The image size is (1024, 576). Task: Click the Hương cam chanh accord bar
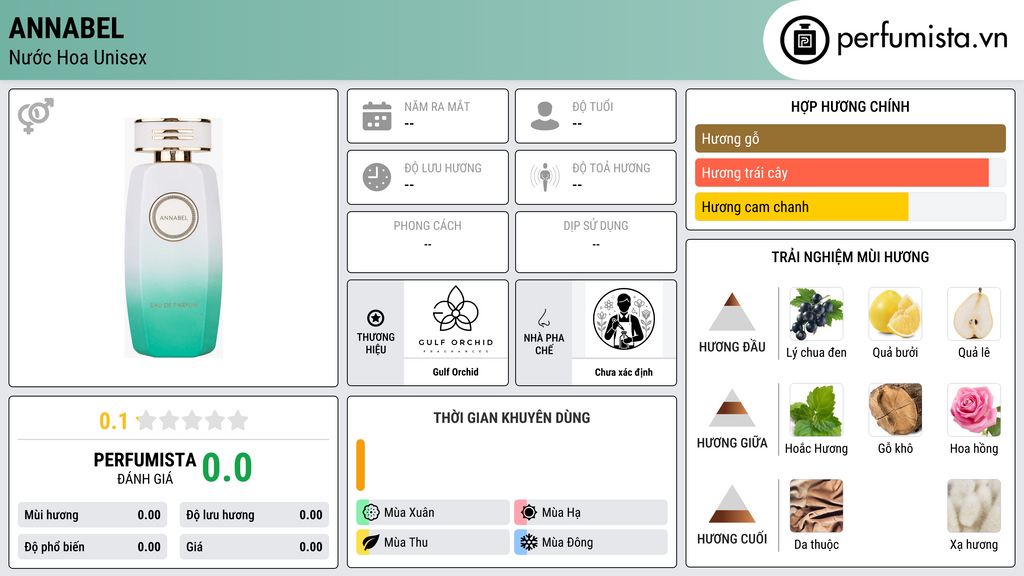[x=850, y=207]
